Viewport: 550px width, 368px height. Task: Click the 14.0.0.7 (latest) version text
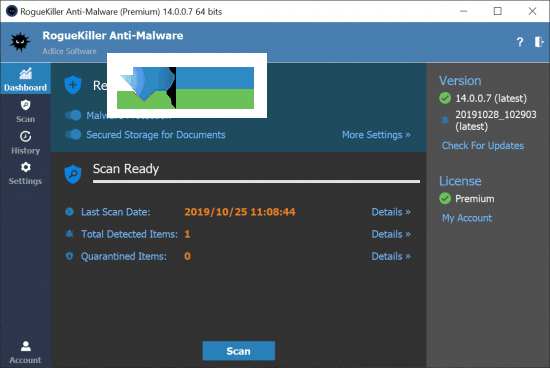point(491,98)
